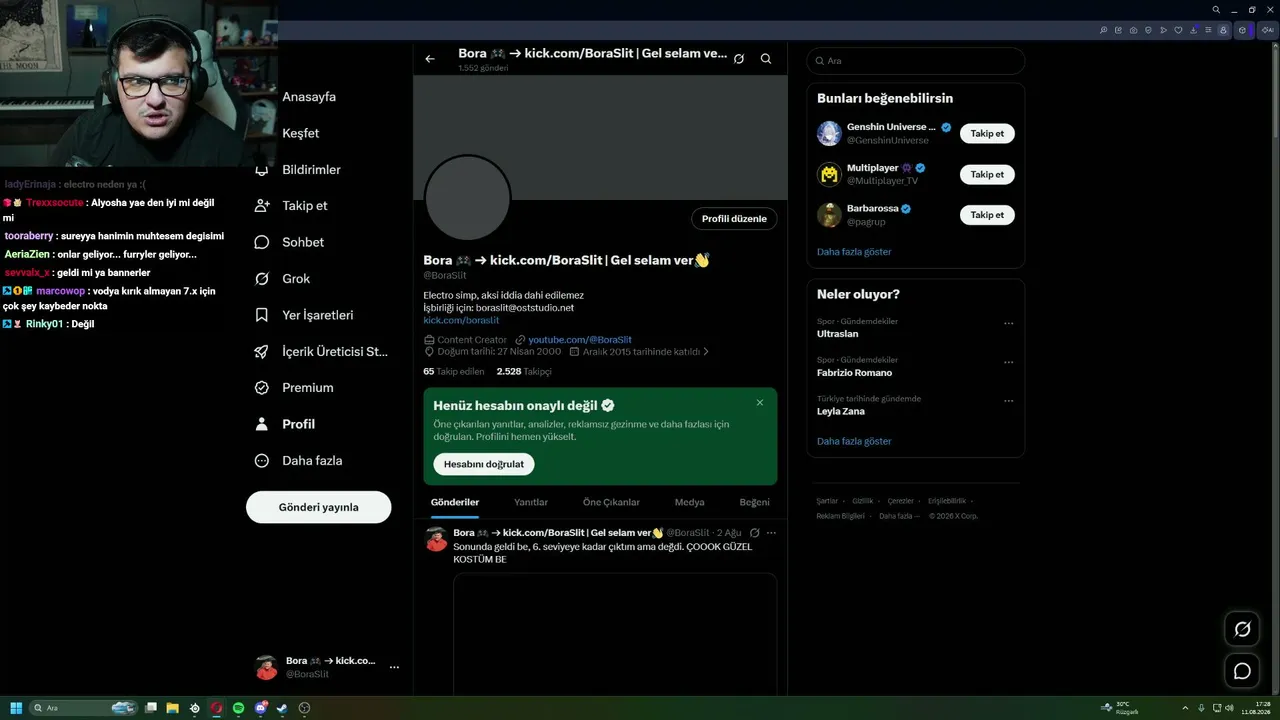
Task: Switch to the Öne Çıkanlar tab
Action: click(612, 502)
